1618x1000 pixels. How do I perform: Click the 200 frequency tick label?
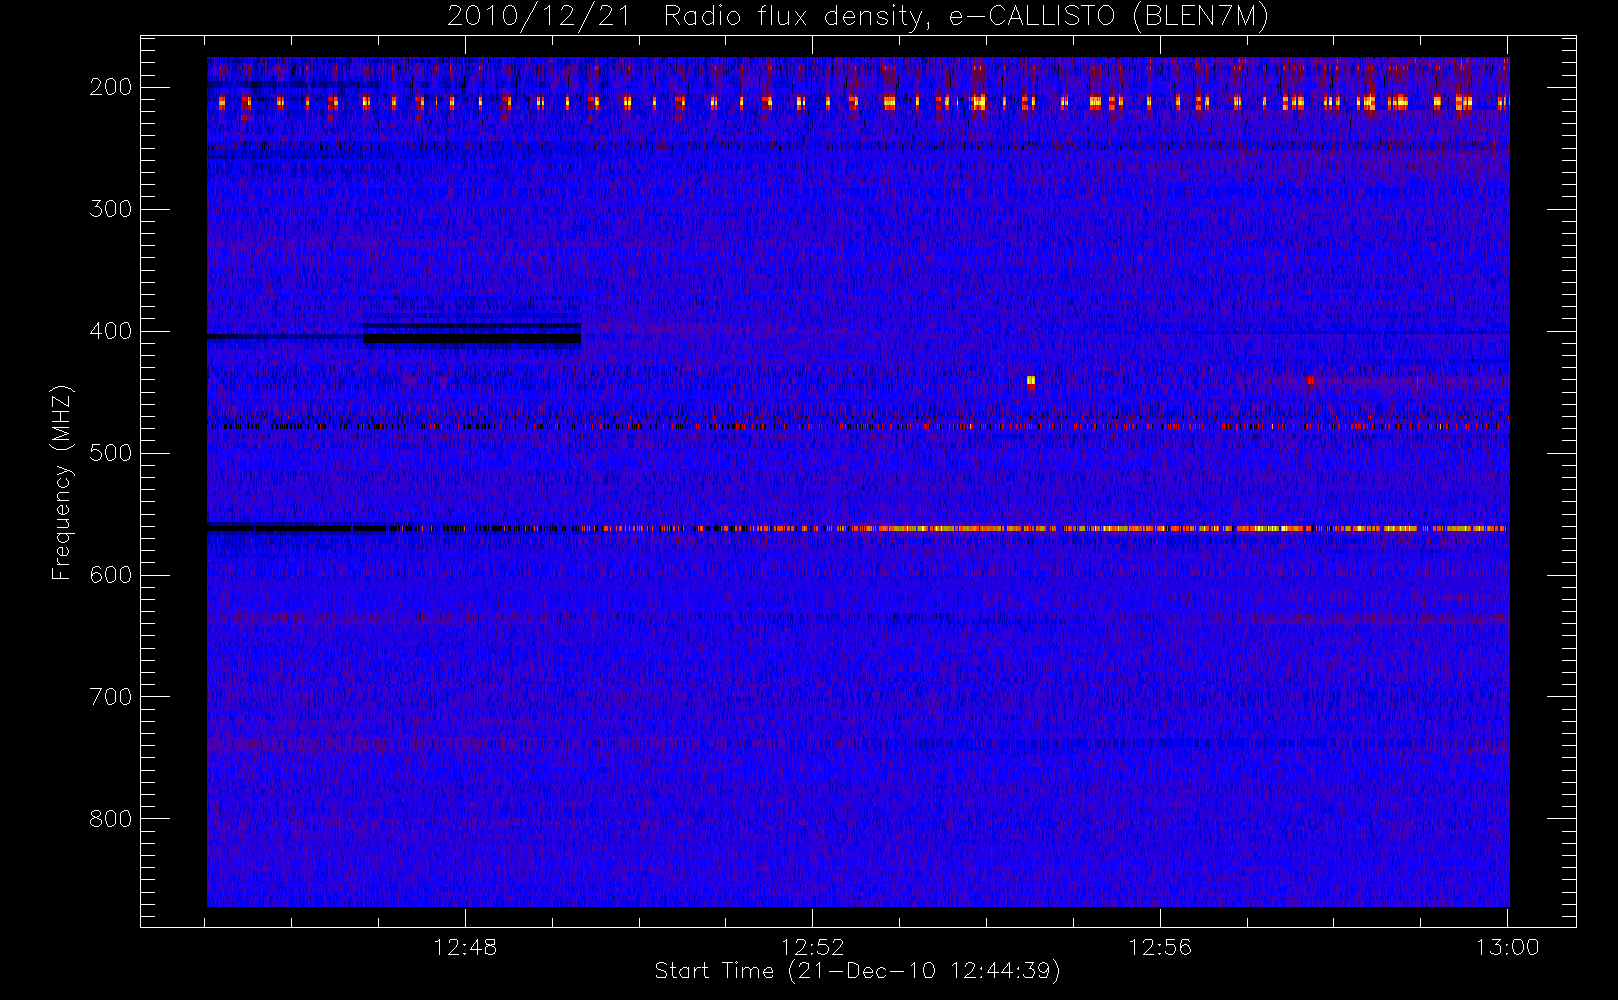(111, 87)
